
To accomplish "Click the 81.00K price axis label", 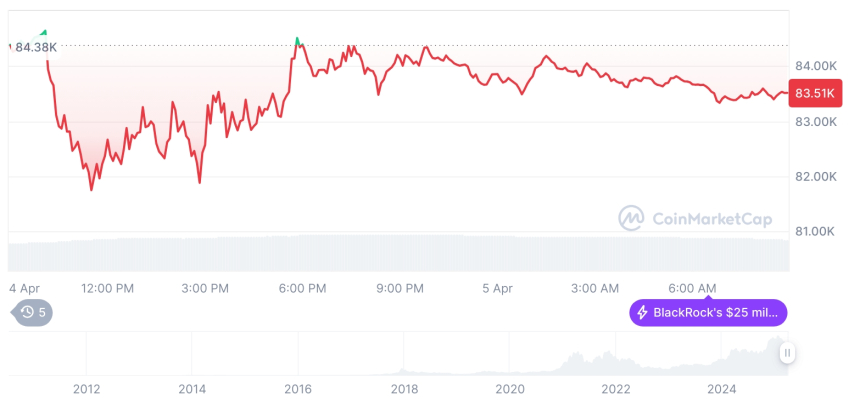I will click(814, 232).
